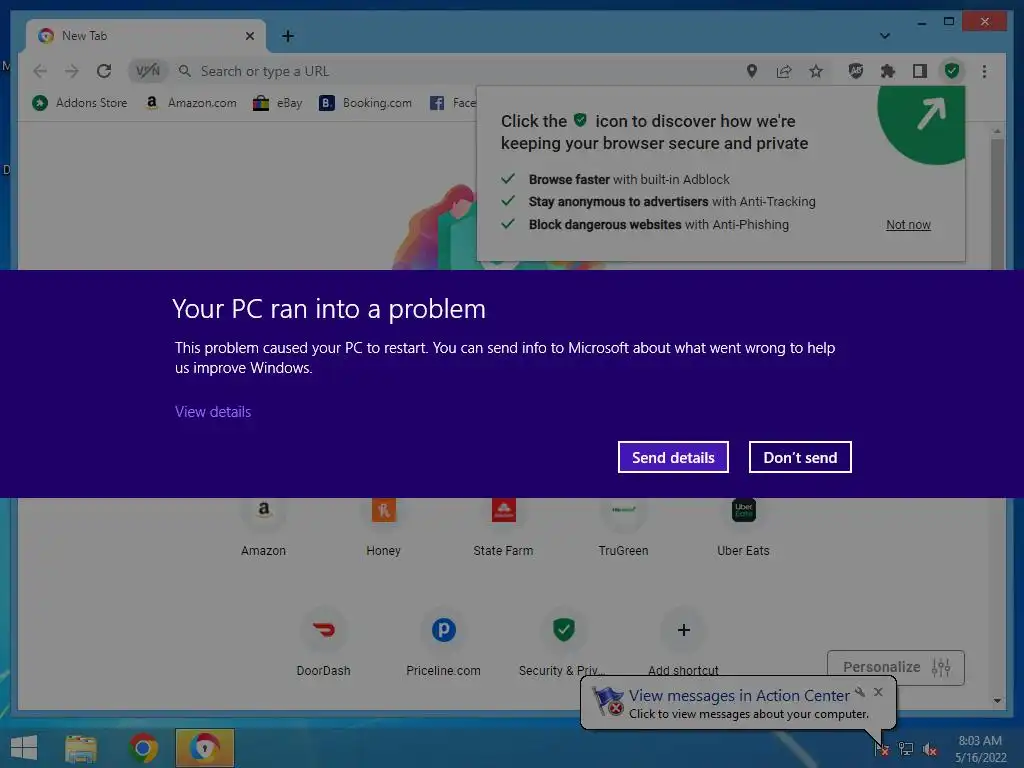1024x768 pixels.
Task: Go back to previous page
Action: click(x=40, y=71)
